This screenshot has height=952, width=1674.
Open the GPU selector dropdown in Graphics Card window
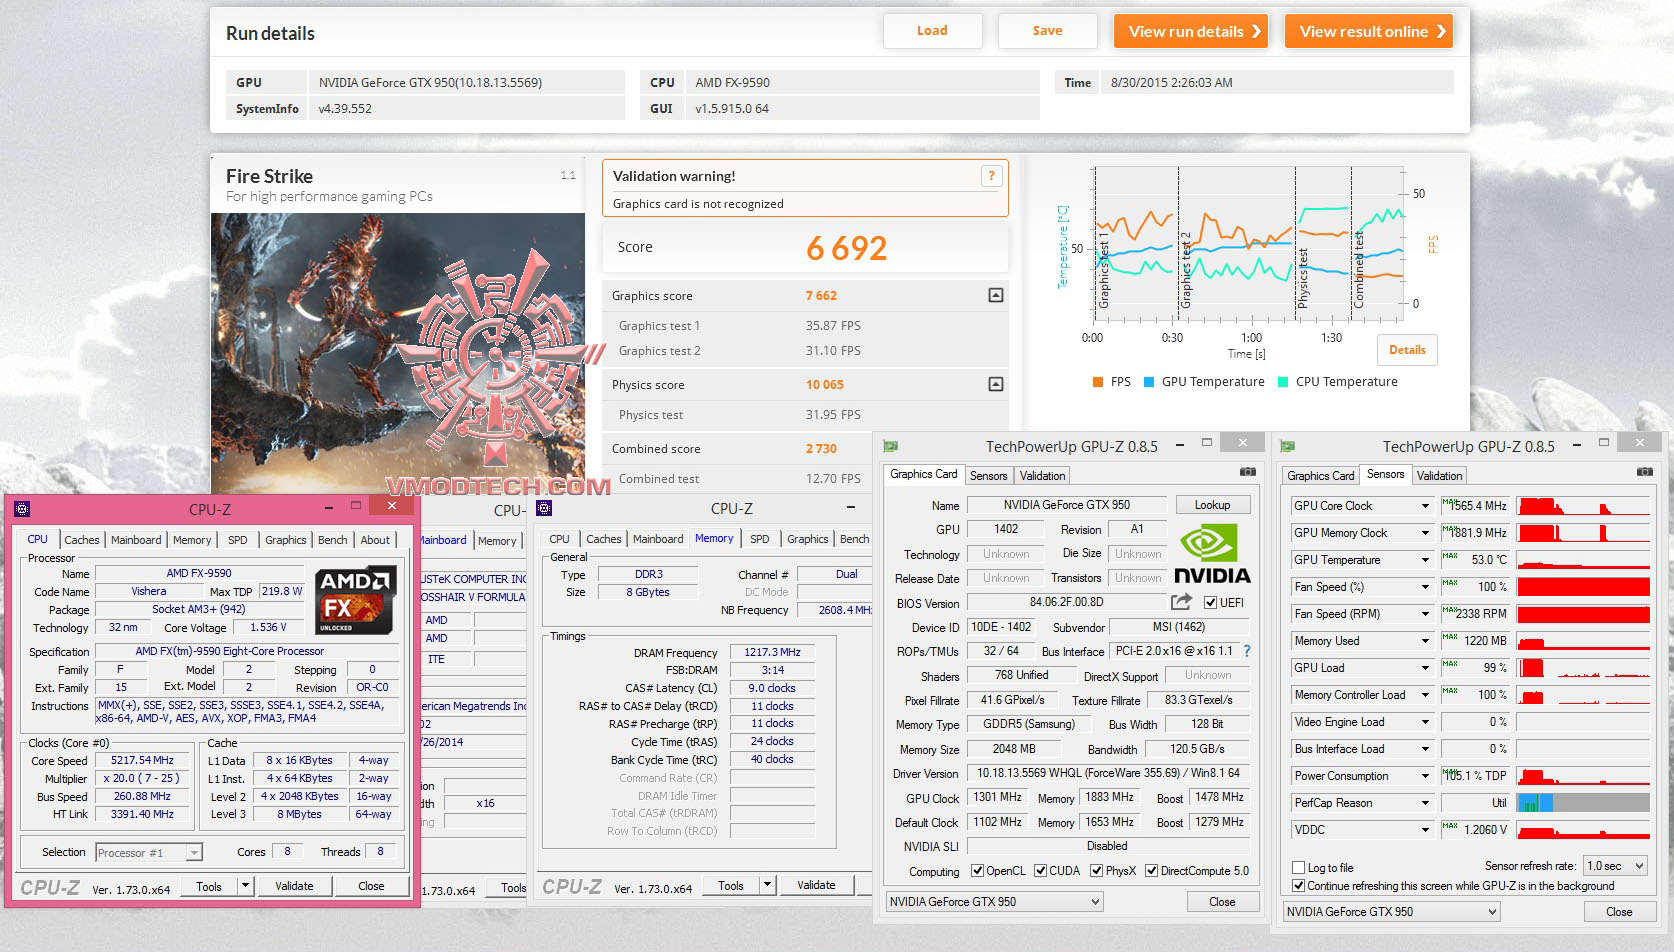click(994, 902)
